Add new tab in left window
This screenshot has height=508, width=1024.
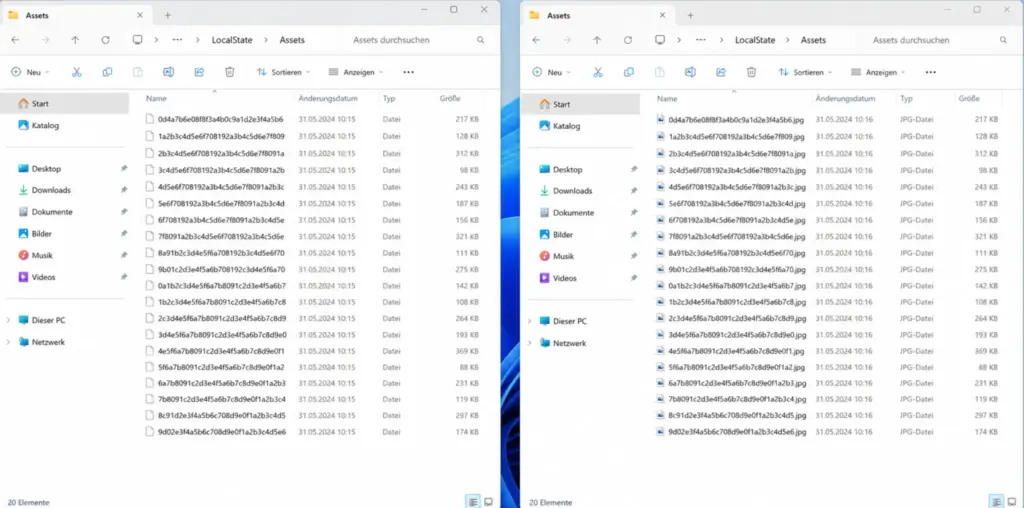[x=168, y=15]
